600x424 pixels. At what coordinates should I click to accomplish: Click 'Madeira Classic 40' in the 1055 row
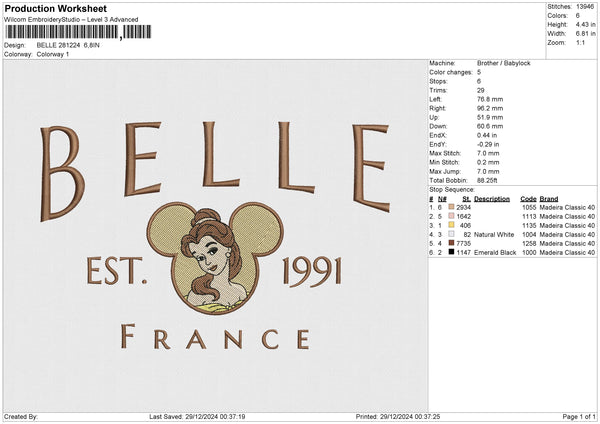567,207
